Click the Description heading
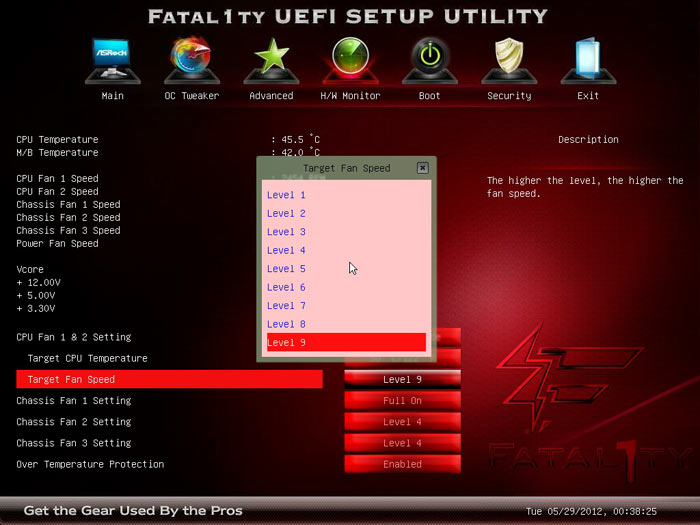The height and width of the screenshot is (525, 700). (588, 139)
